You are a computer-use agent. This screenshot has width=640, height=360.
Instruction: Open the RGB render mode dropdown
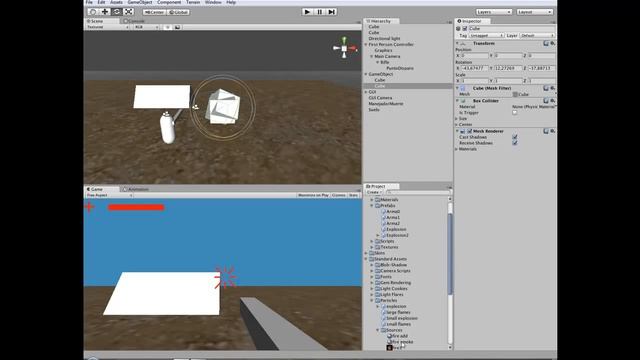click(x=146, y=27)
